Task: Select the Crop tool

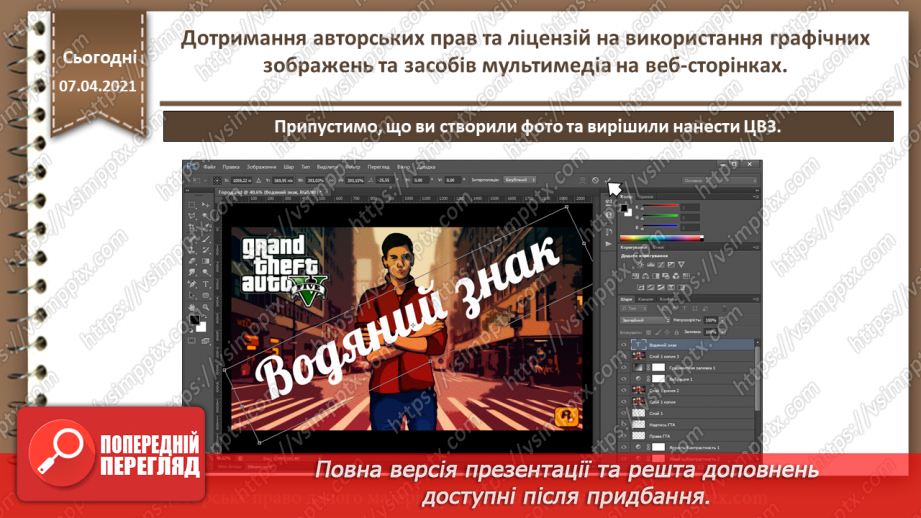Action: click(x=191, y=227)
